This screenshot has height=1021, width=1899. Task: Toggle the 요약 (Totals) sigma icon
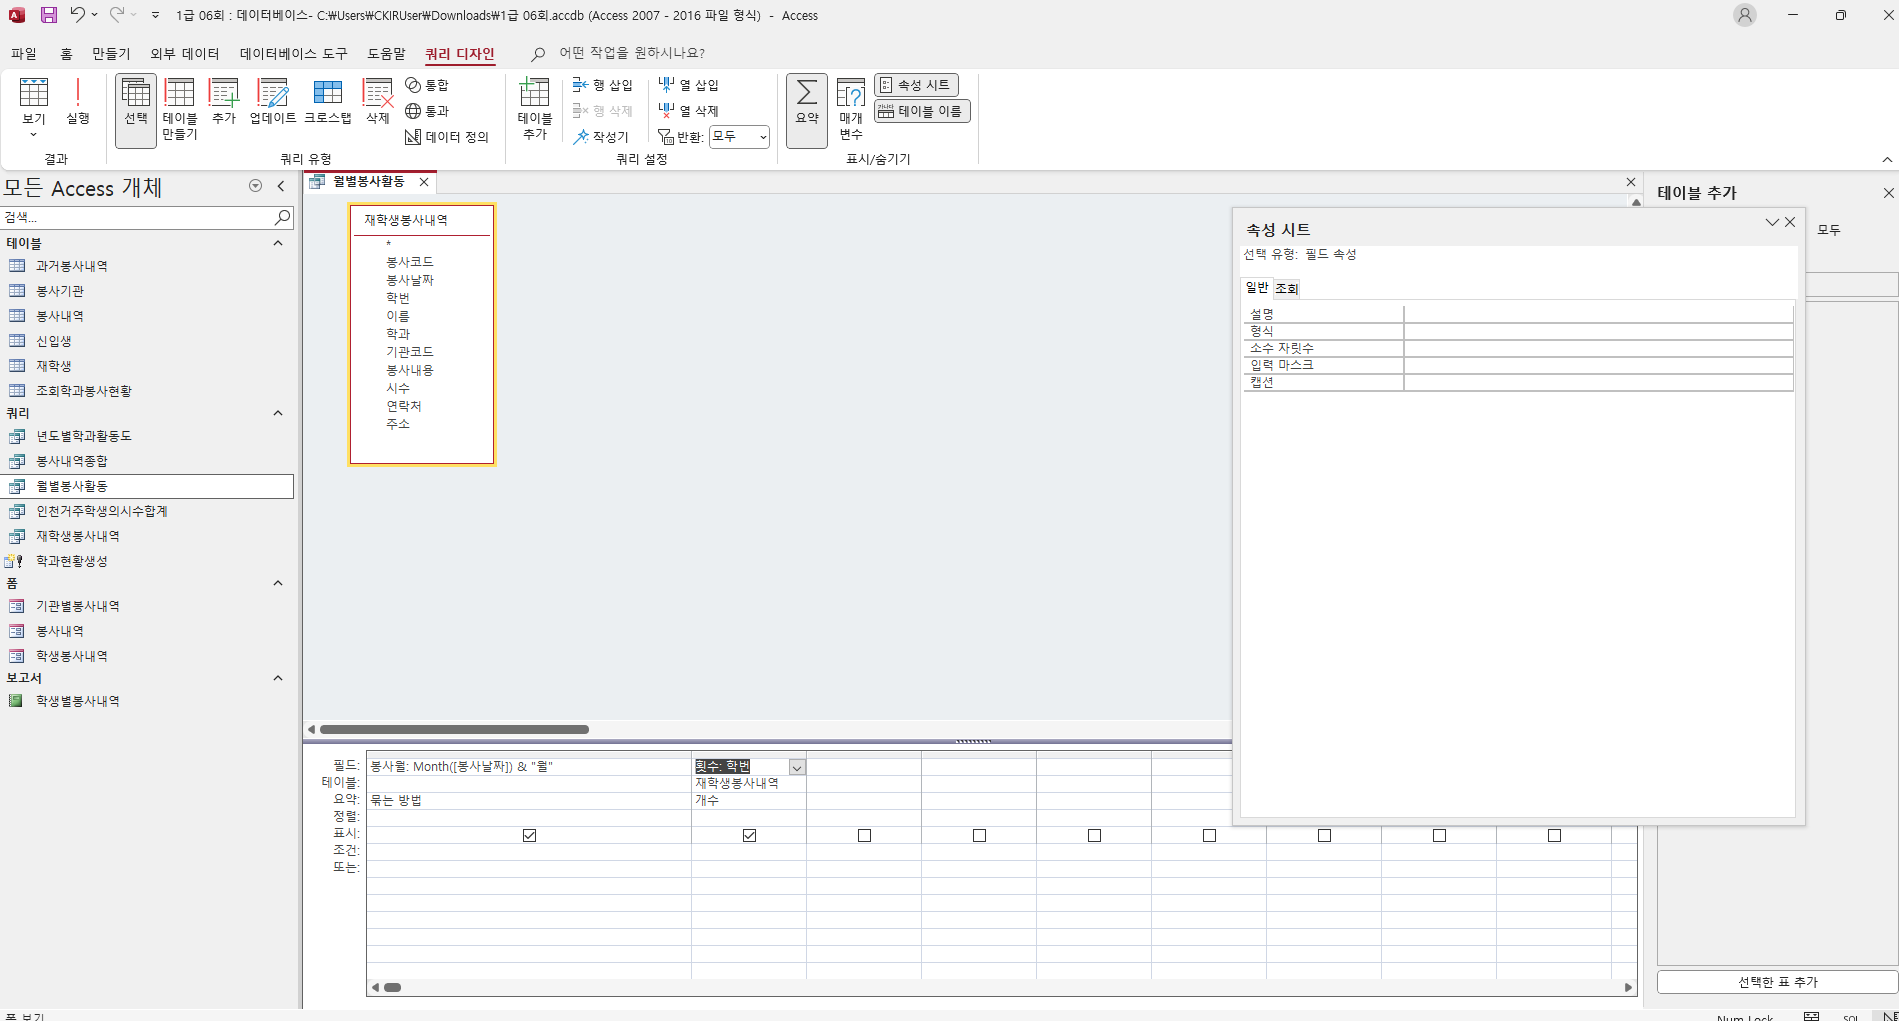click(806, 102)
